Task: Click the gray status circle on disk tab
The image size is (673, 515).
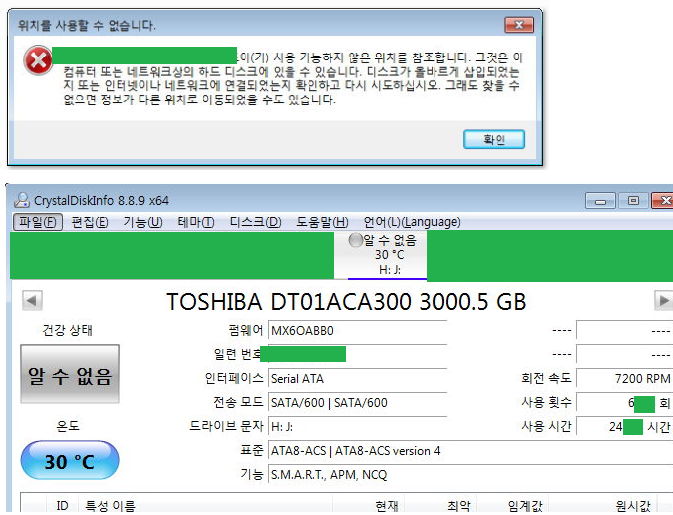Action: tap(355, 240)
